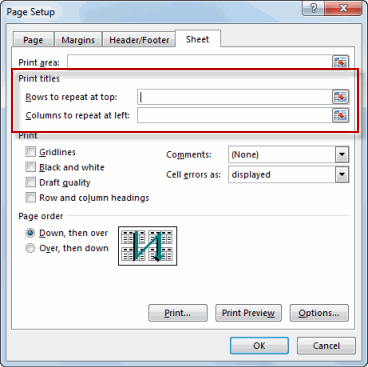The image size is (368, 367).
Task: Click the Help question mark button
Action: (313, 8)
